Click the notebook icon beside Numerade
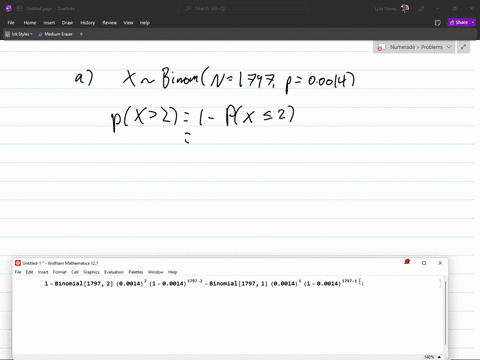Image resolution: width=480 pixels, height=360 pixels. click(381, 47)
